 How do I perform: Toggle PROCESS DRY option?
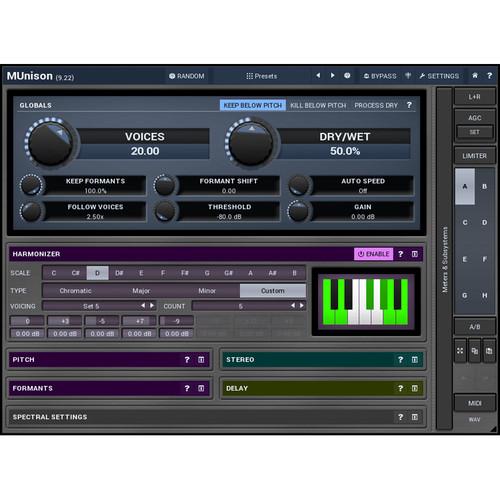[376, 105]
